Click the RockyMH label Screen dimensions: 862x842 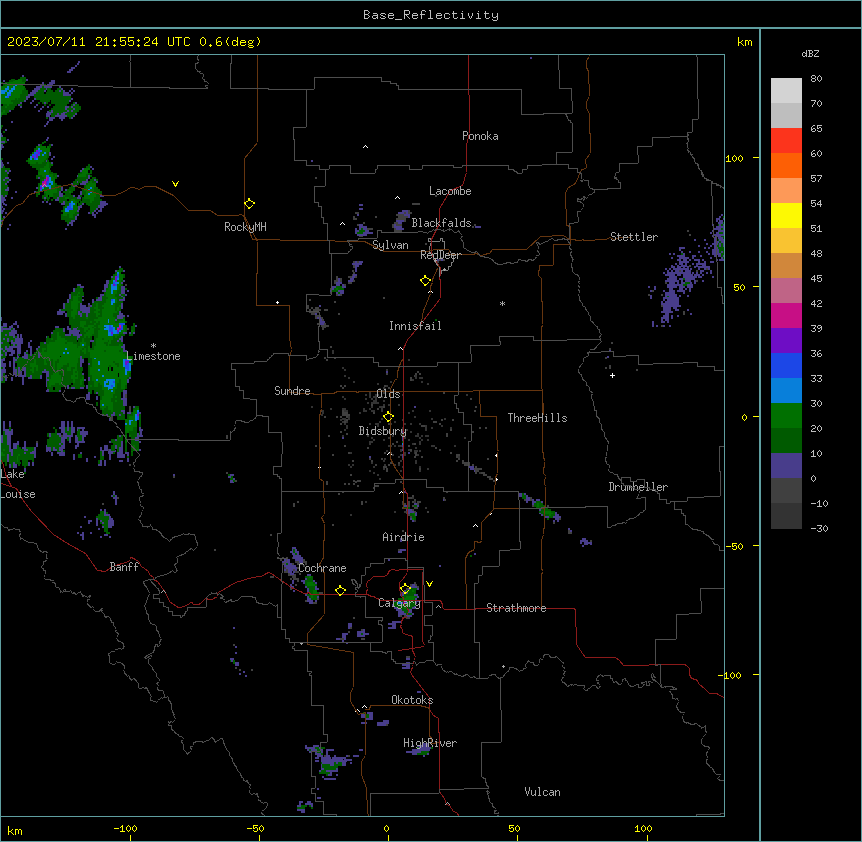click(245, 227)
